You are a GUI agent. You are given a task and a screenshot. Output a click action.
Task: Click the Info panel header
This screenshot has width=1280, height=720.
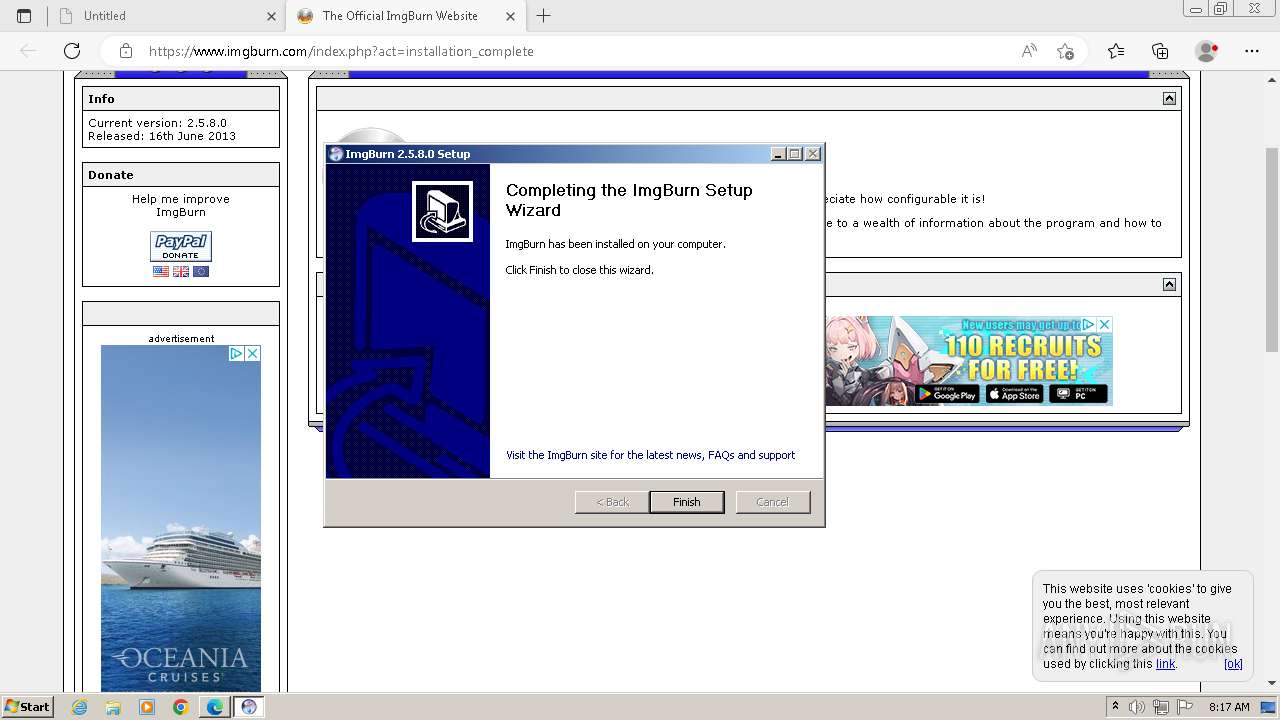click(x=181, y=99)
